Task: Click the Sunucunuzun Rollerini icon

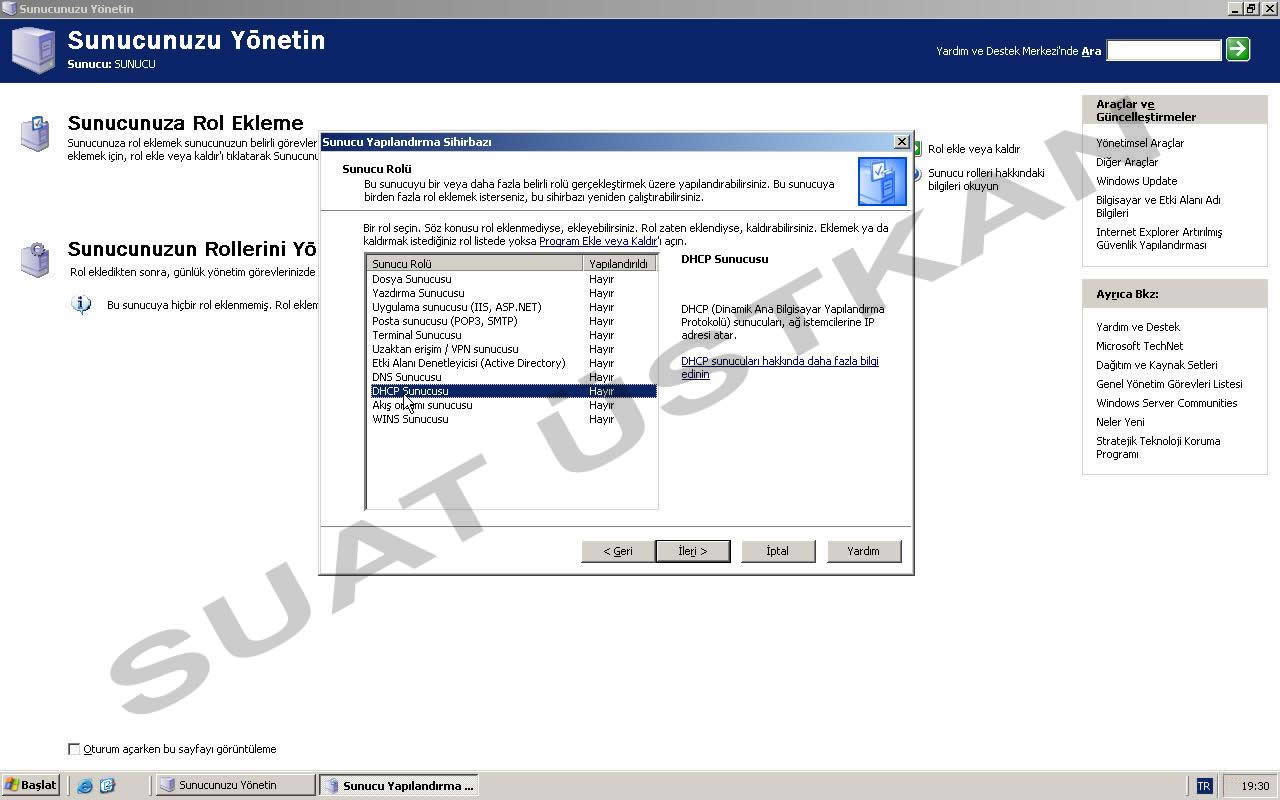Action: coord(34,259)
